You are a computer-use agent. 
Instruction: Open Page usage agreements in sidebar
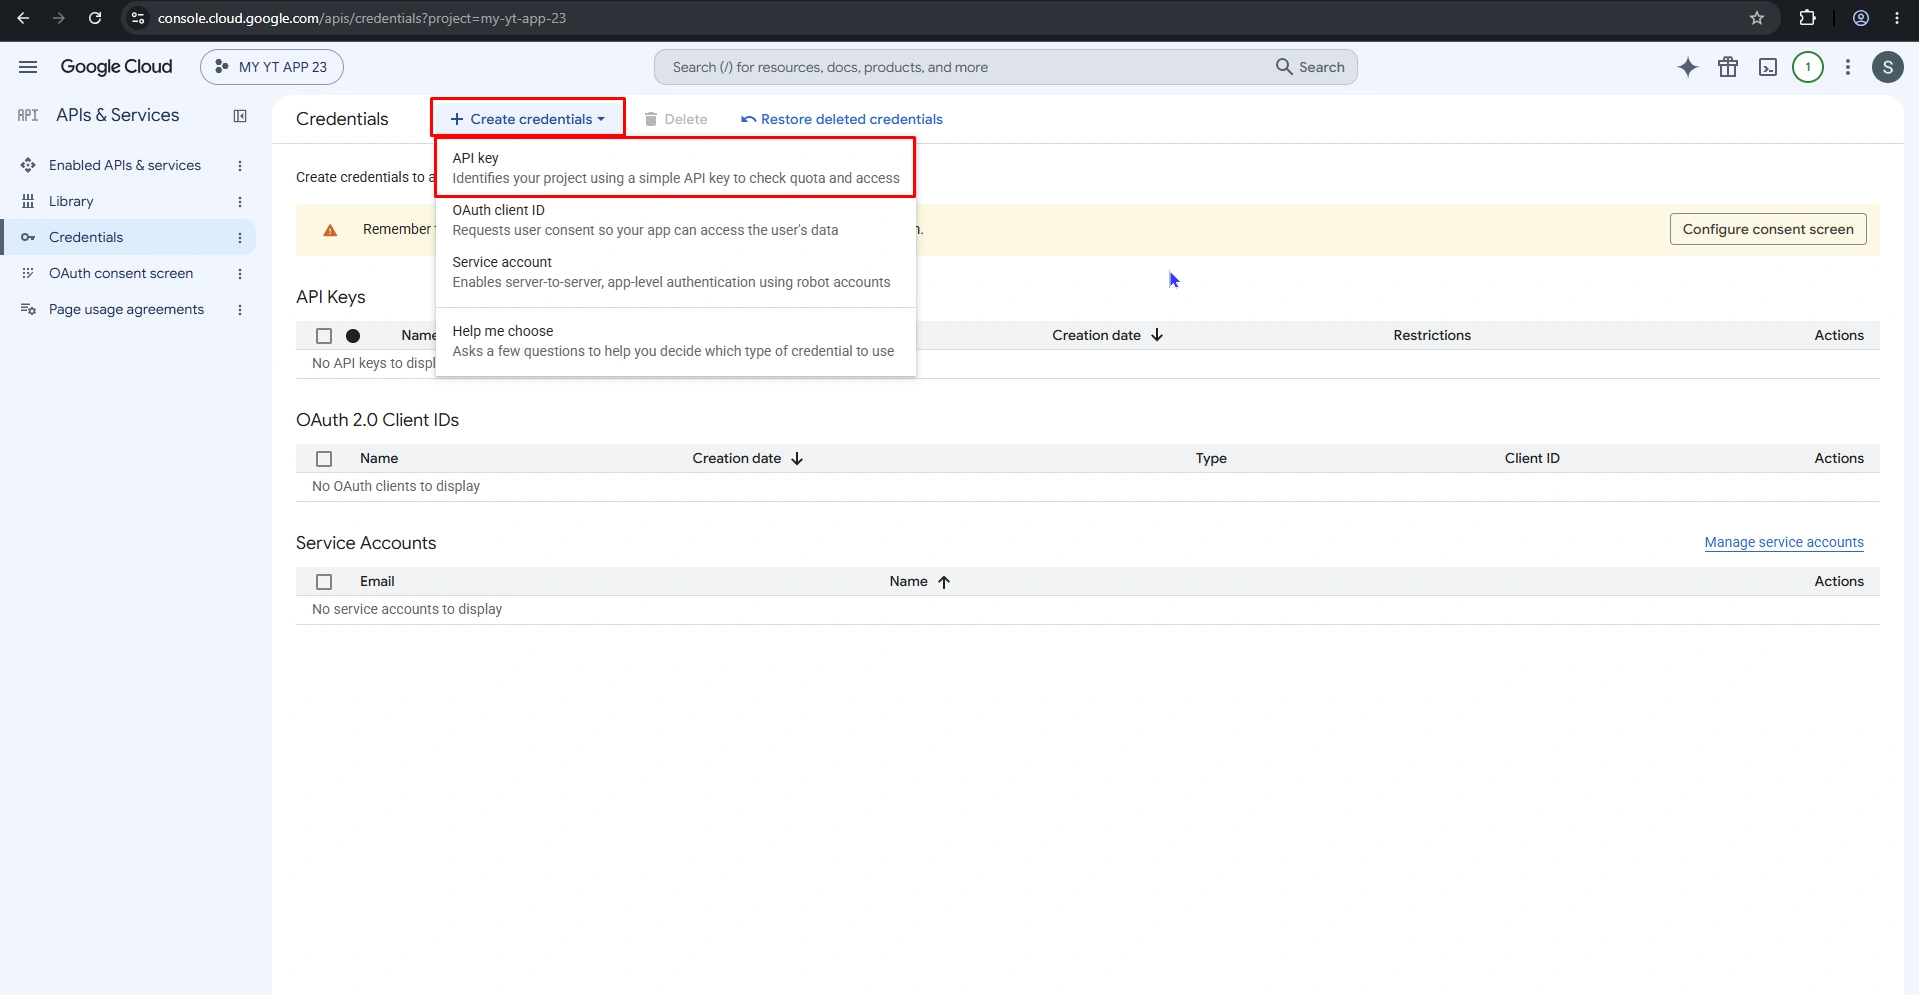(x=126, y=309)
